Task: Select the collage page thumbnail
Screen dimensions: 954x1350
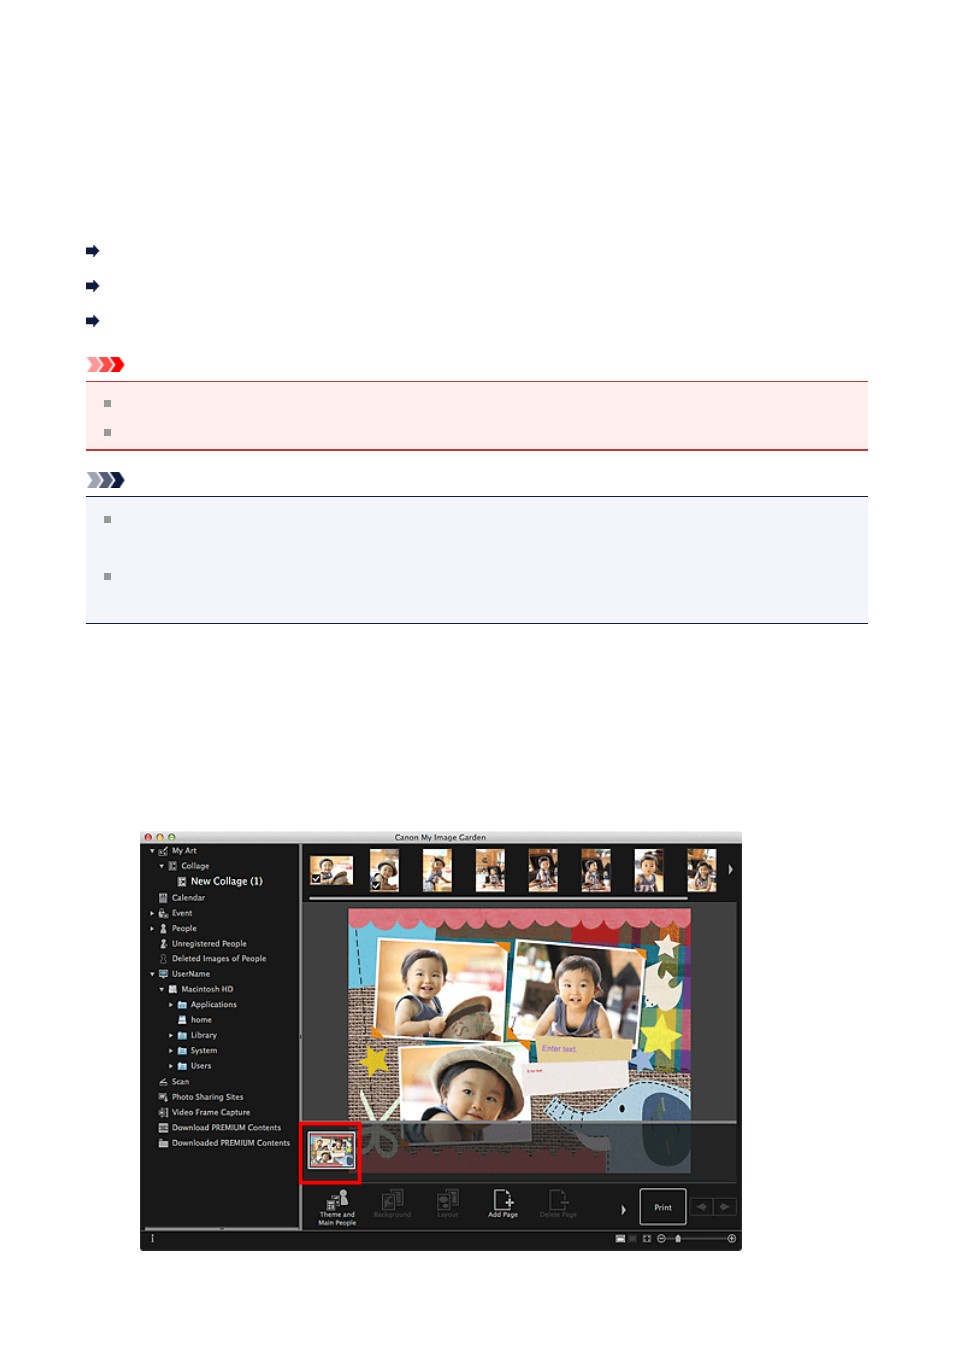Action: (331, 1151)
